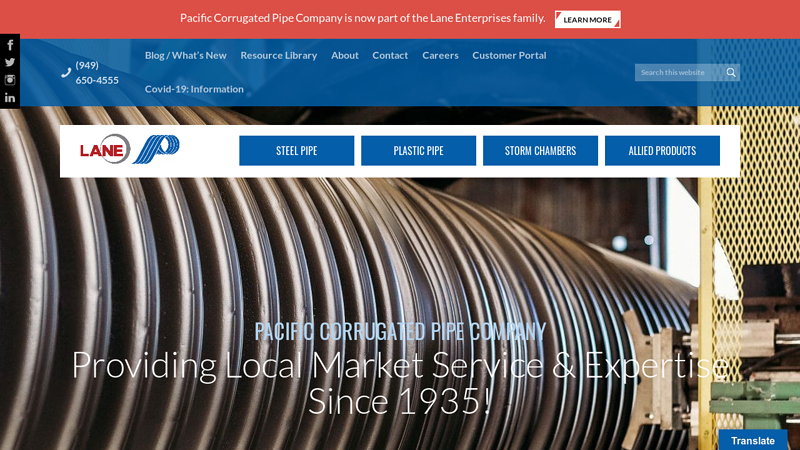
Task: Open the Facebook social link
Action: (x=10, y=45)
